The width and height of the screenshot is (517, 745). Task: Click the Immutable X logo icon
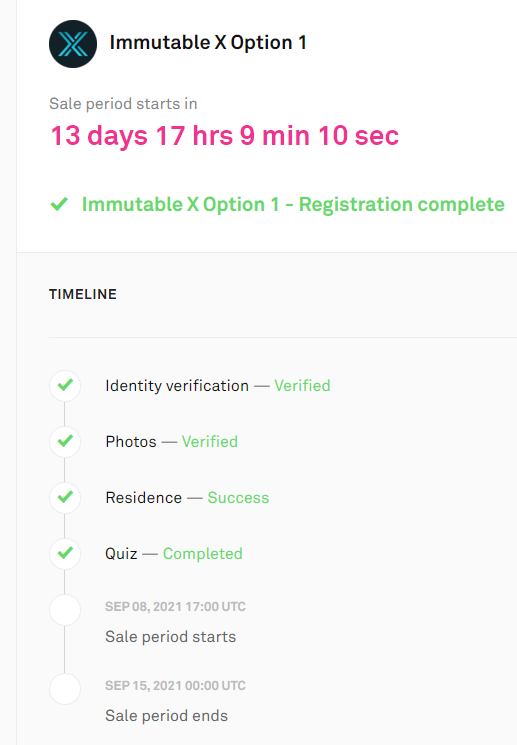tap(73, 44)
